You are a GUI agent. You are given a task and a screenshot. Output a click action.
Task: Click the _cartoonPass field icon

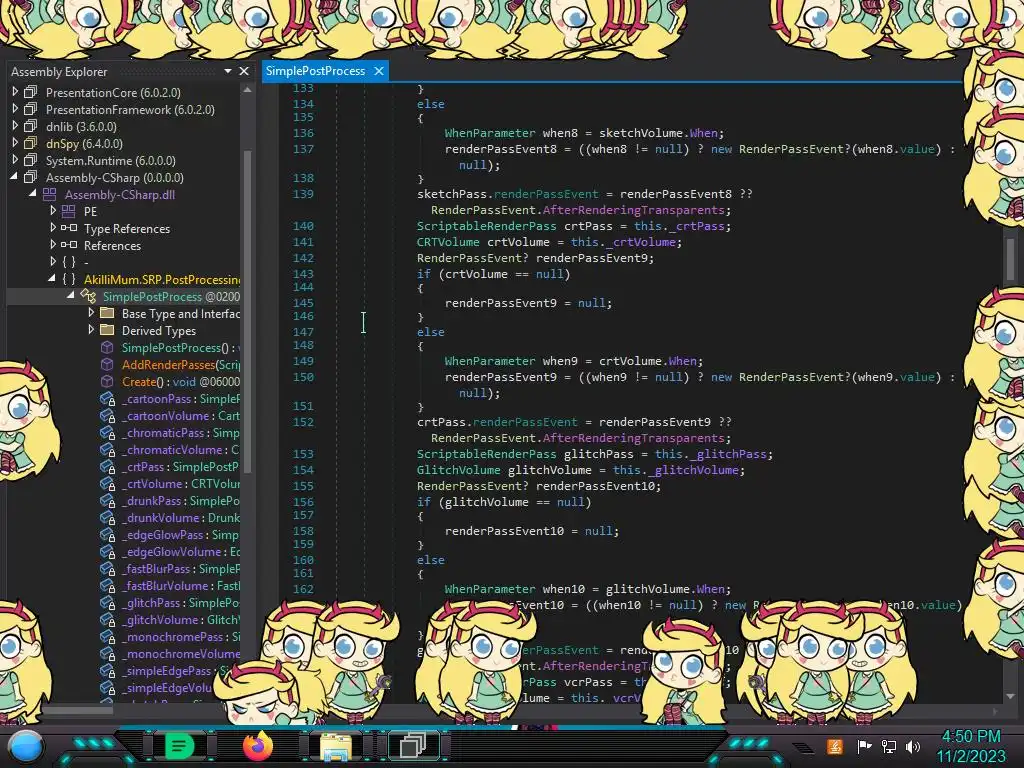(107, 398)
